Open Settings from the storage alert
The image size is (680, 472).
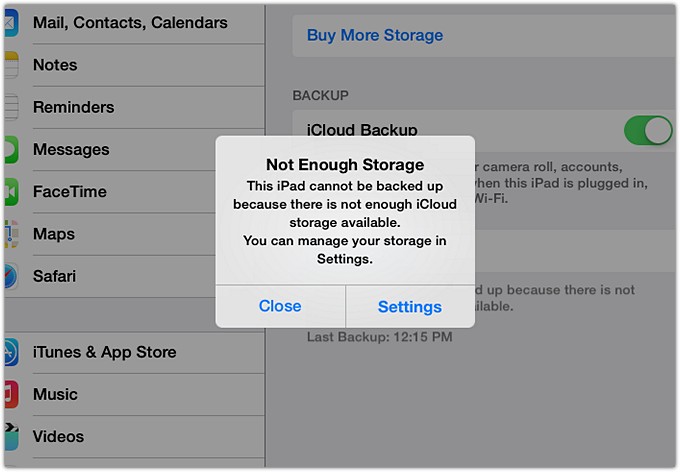[x=410, y=307]
